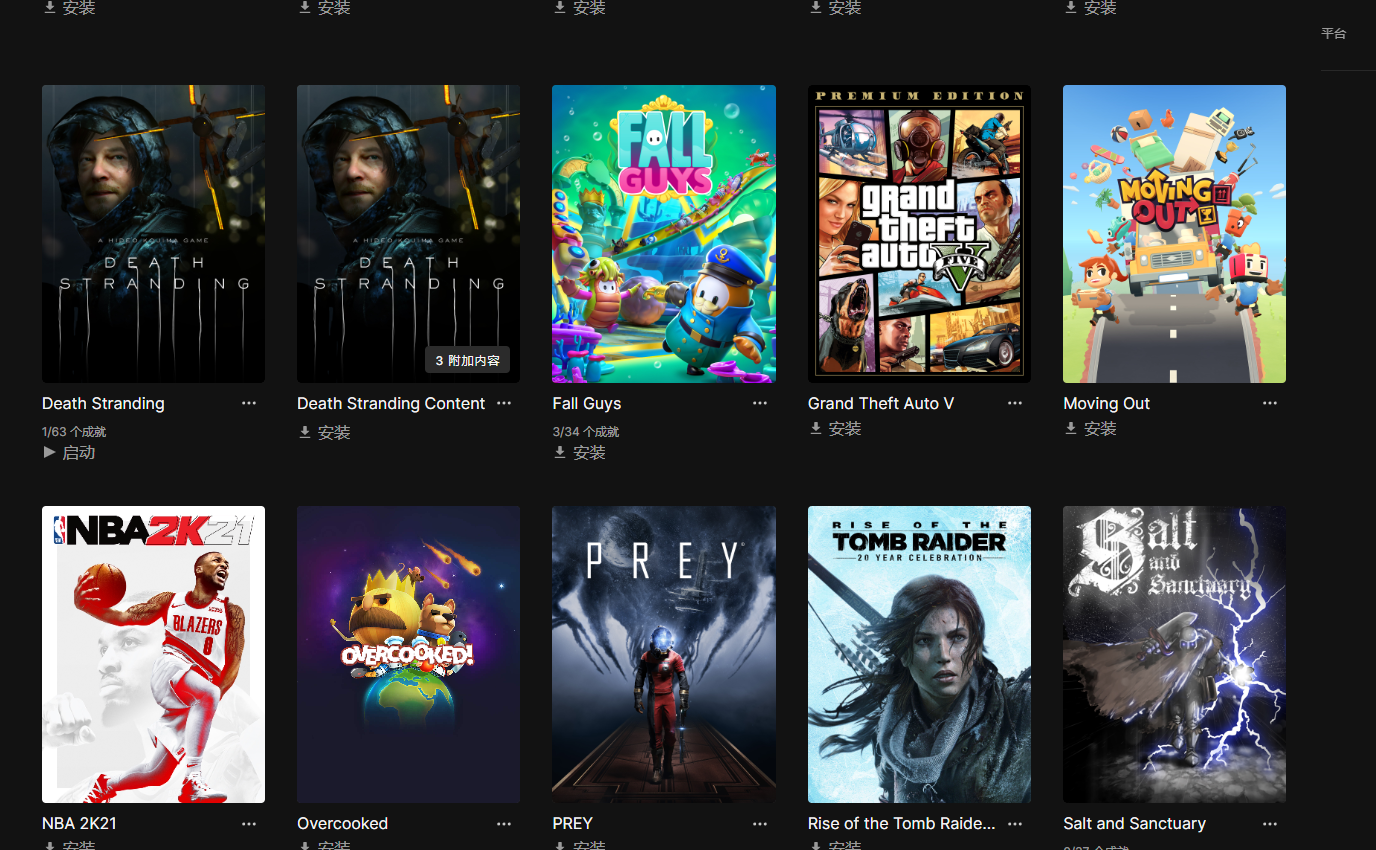Install Moving Out via 安装
Image resolution: width=1376 pixels, height=850 pixels.
click(x=1090, y=428)
